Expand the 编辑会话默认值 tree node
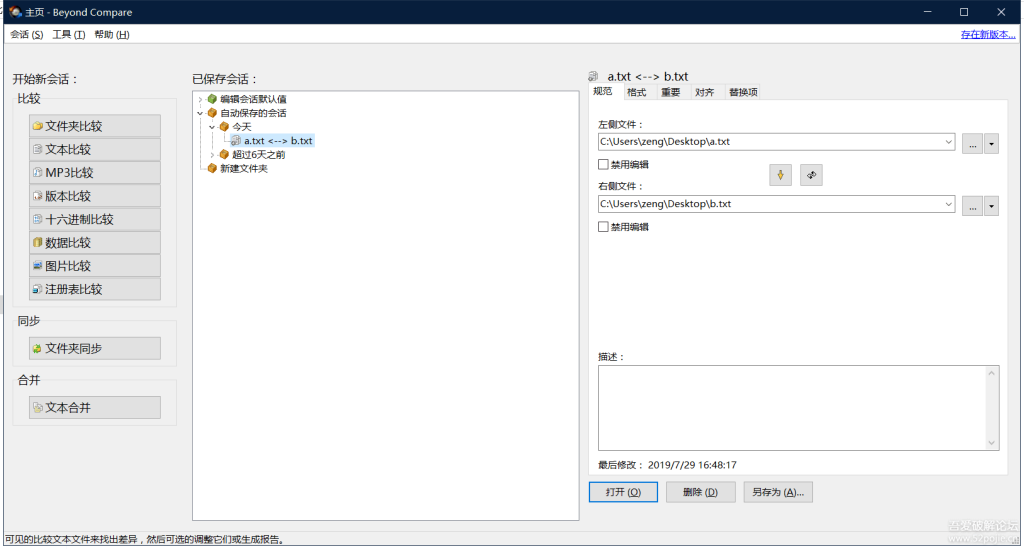This screenshot has width=1024, height=549. 200,99
